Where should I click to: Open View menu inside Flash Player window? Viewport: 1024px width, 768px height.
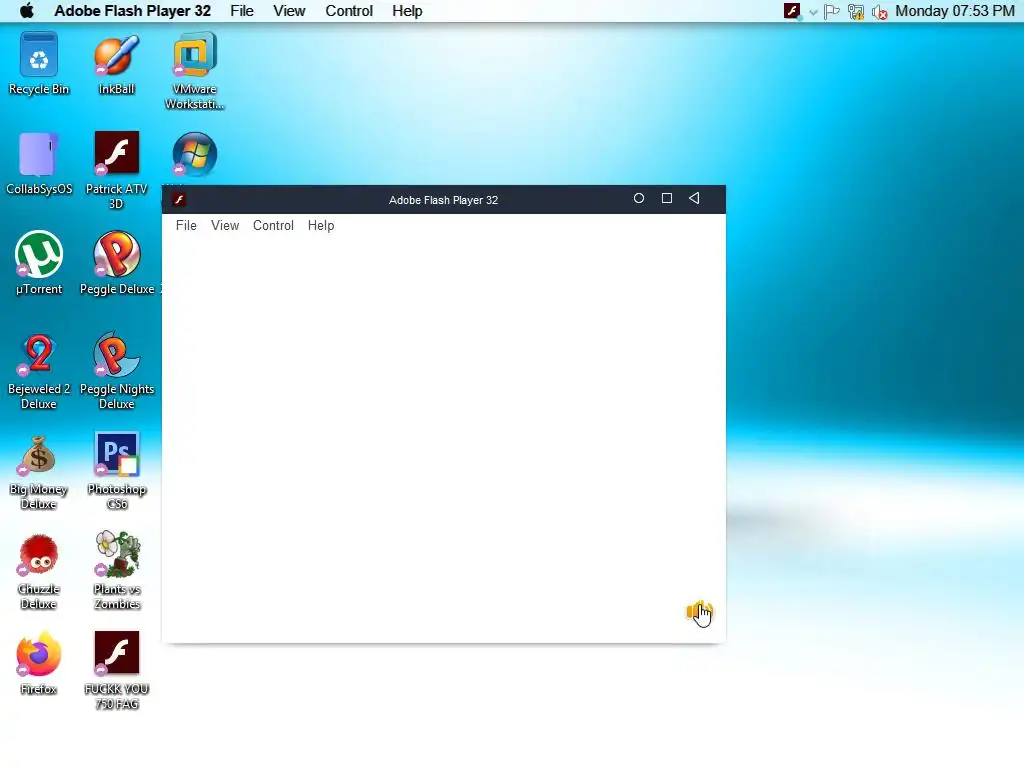pyautogui.click(x=225, y=225)
